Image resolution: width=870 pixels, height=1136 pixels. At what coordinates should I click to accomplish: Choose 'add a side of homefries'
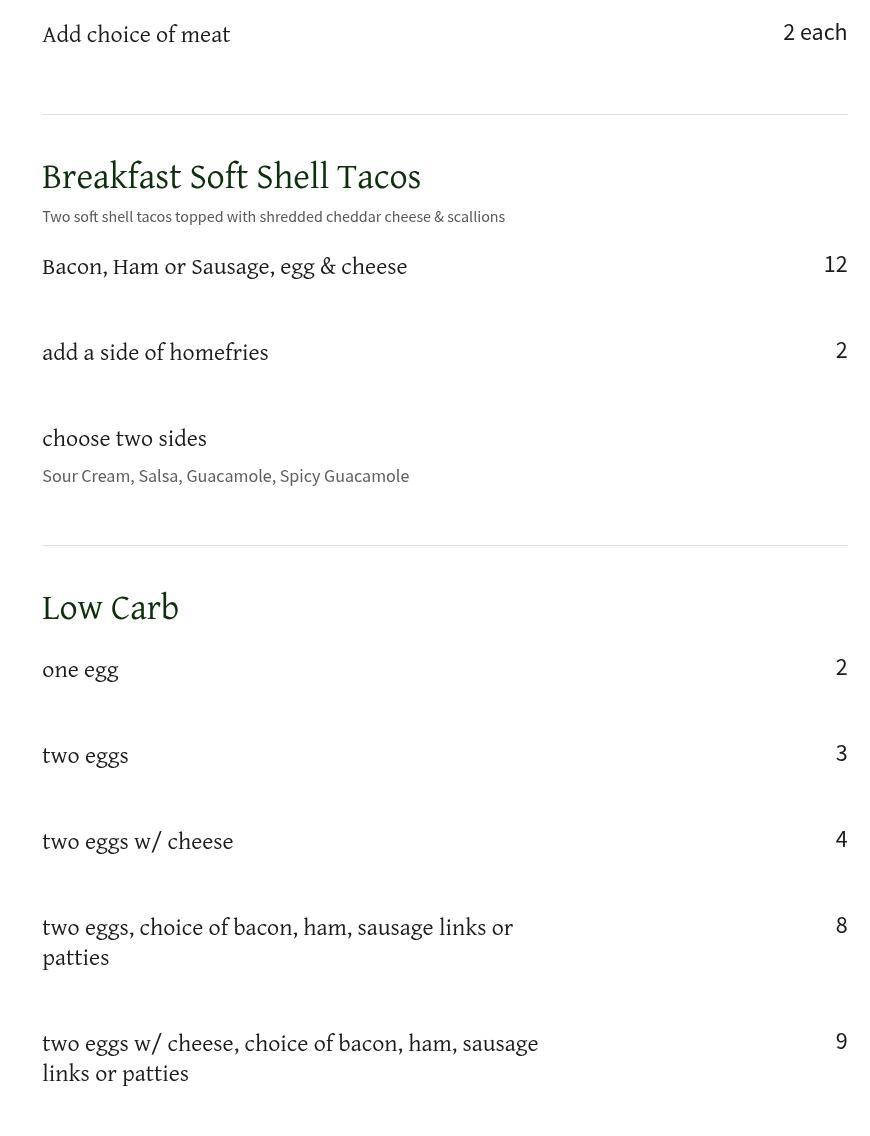coord(155,353)
